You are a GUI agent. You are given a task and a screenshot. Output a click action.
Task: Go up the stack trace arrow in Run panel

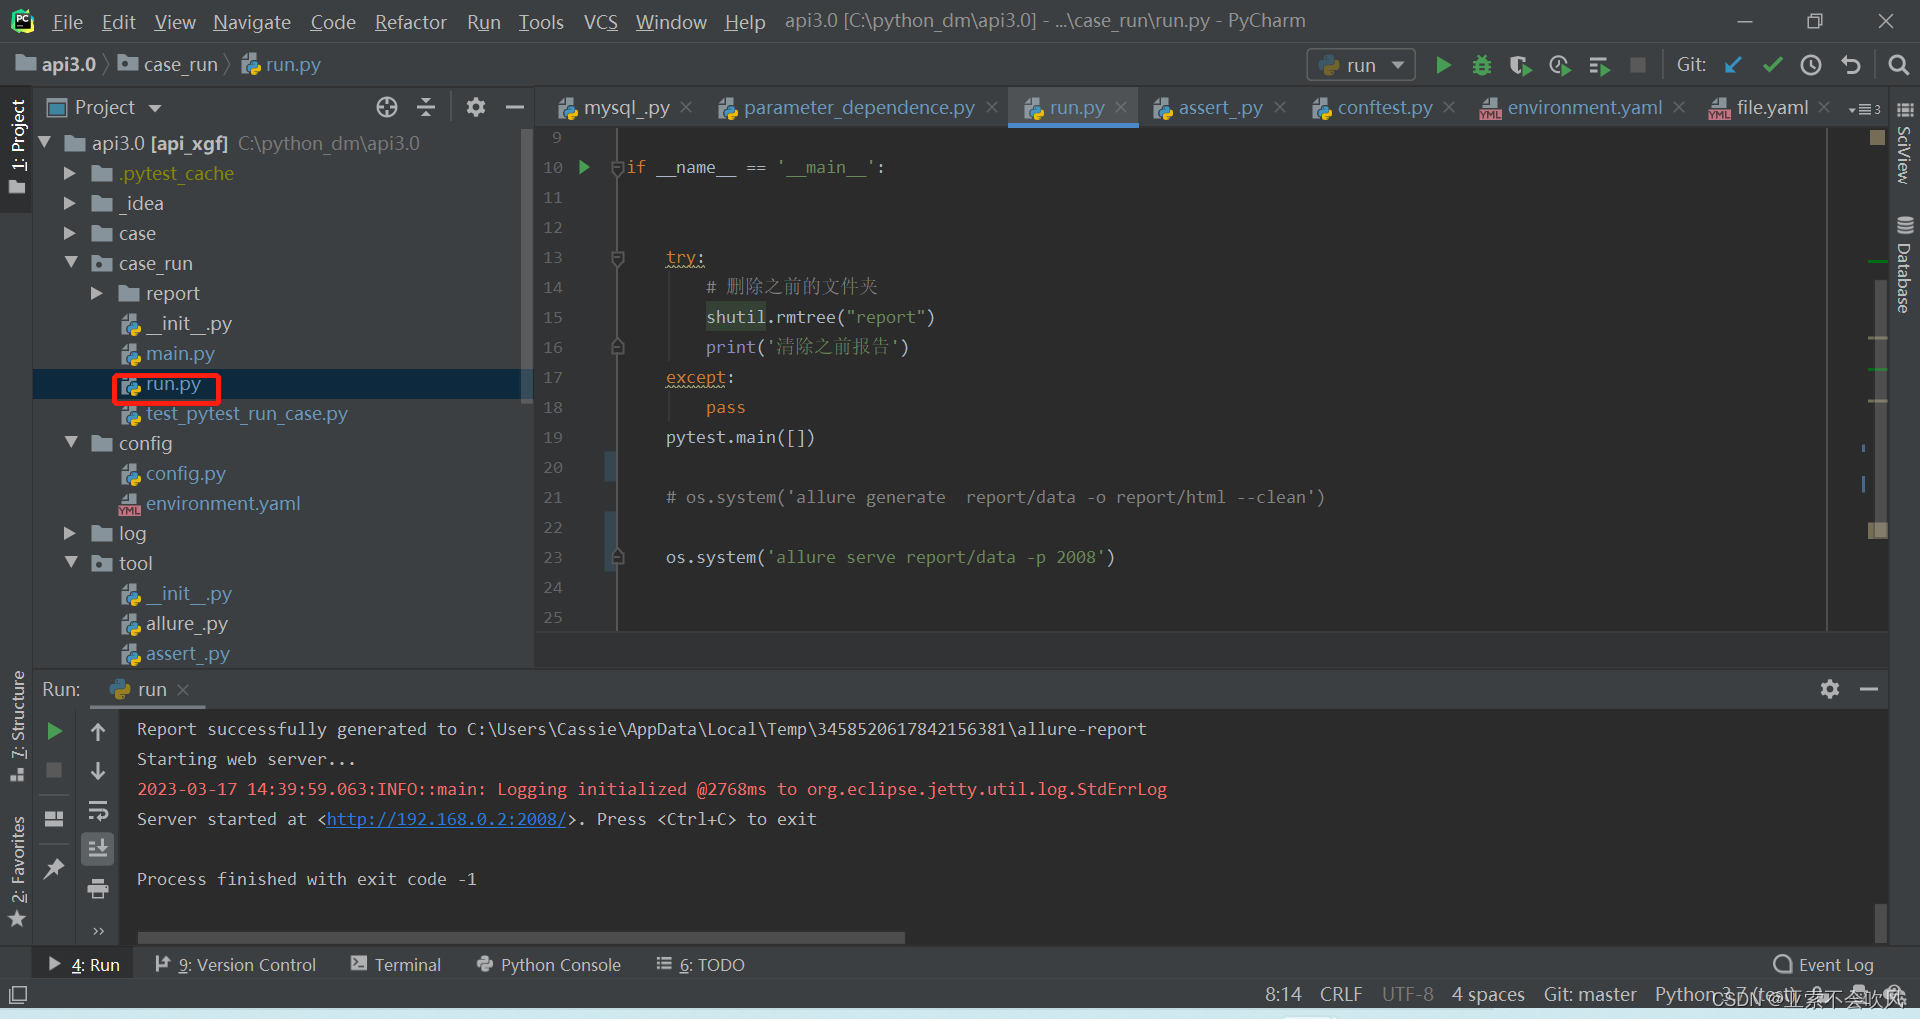pyautogui.click(x=98, y=731)
